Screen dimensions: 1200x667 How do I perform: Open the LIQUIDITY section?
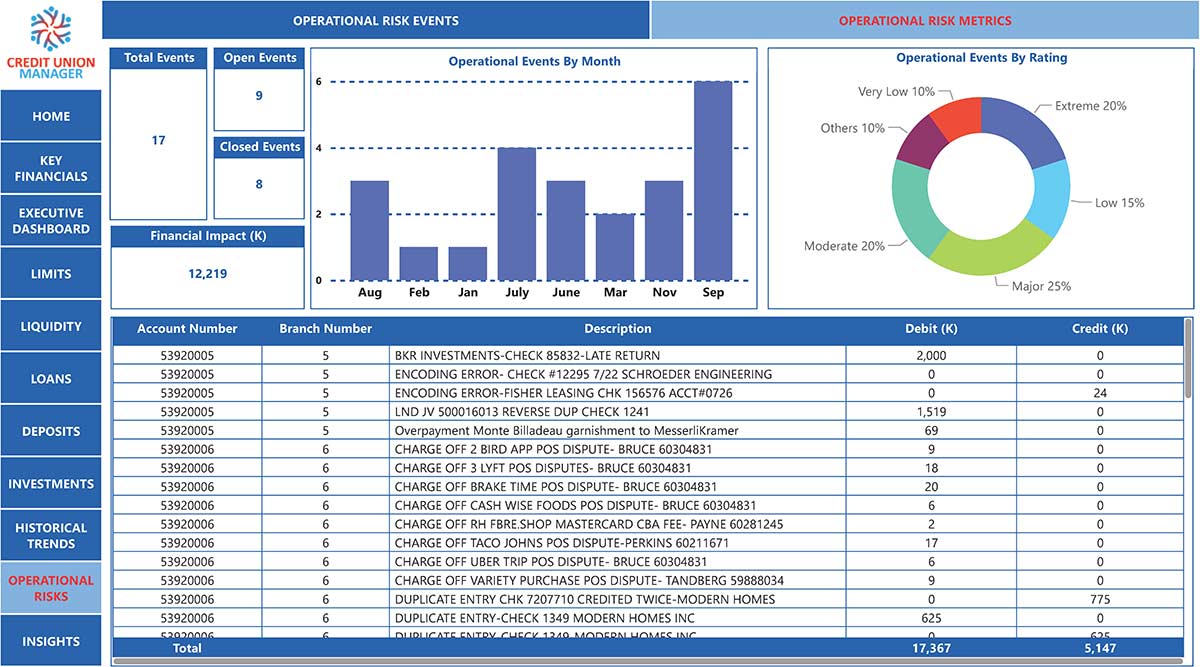(x=51, y=326)
